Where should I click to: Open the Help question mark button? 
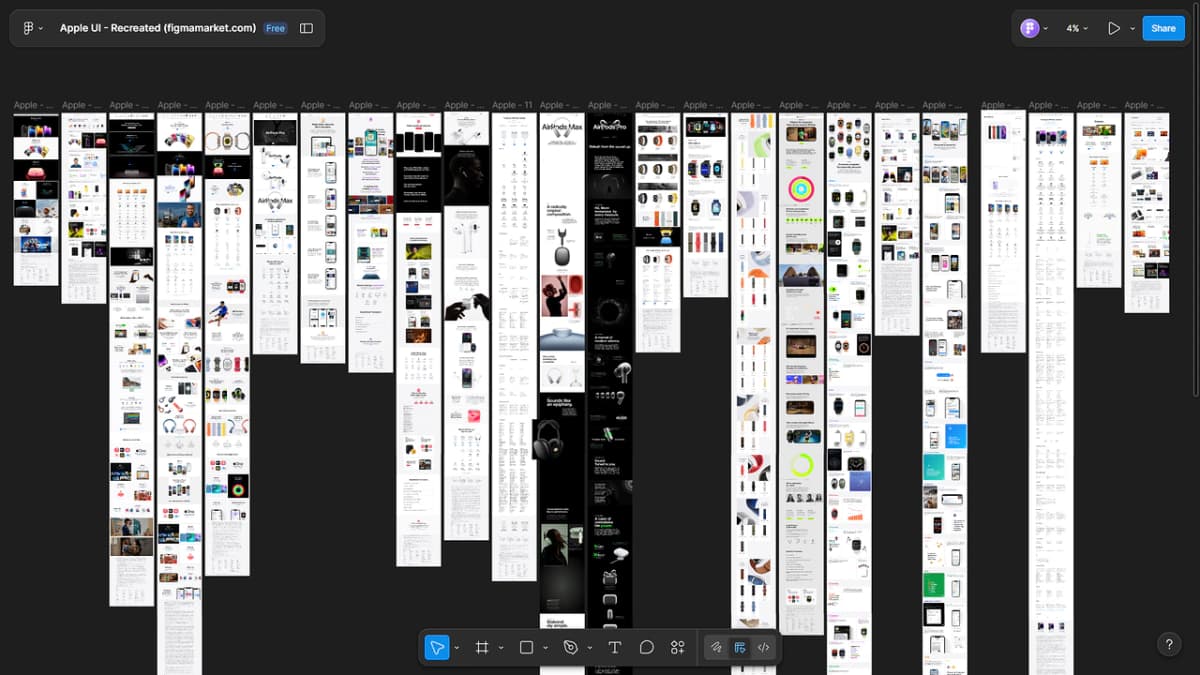click(x=1169, y=645)
